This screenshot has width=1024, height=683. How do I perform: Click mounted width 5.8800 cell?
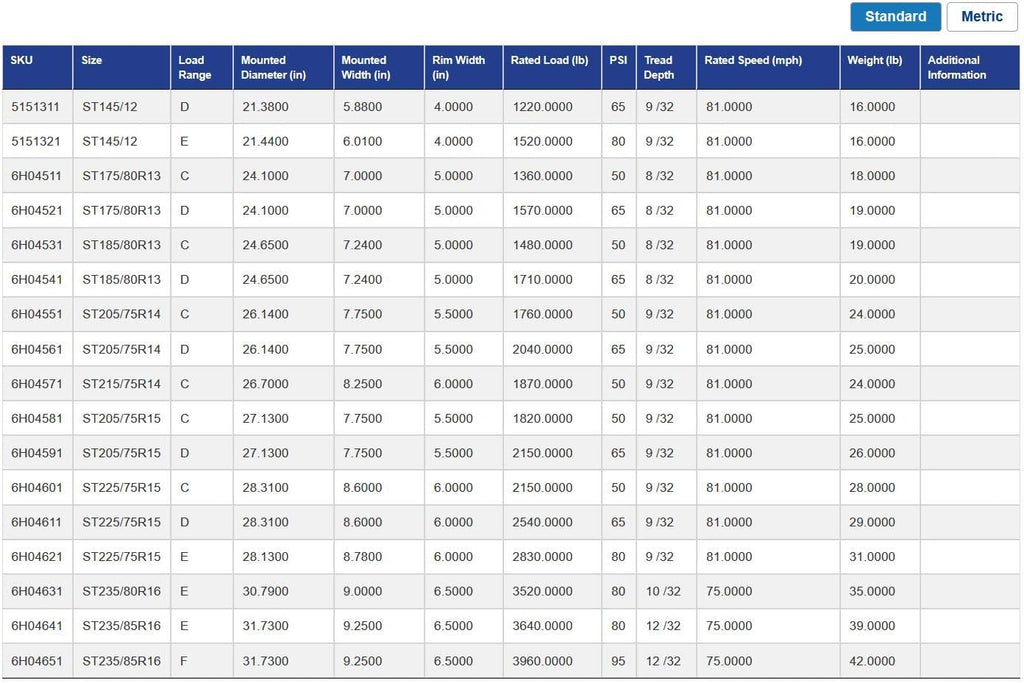click(379, 107)
